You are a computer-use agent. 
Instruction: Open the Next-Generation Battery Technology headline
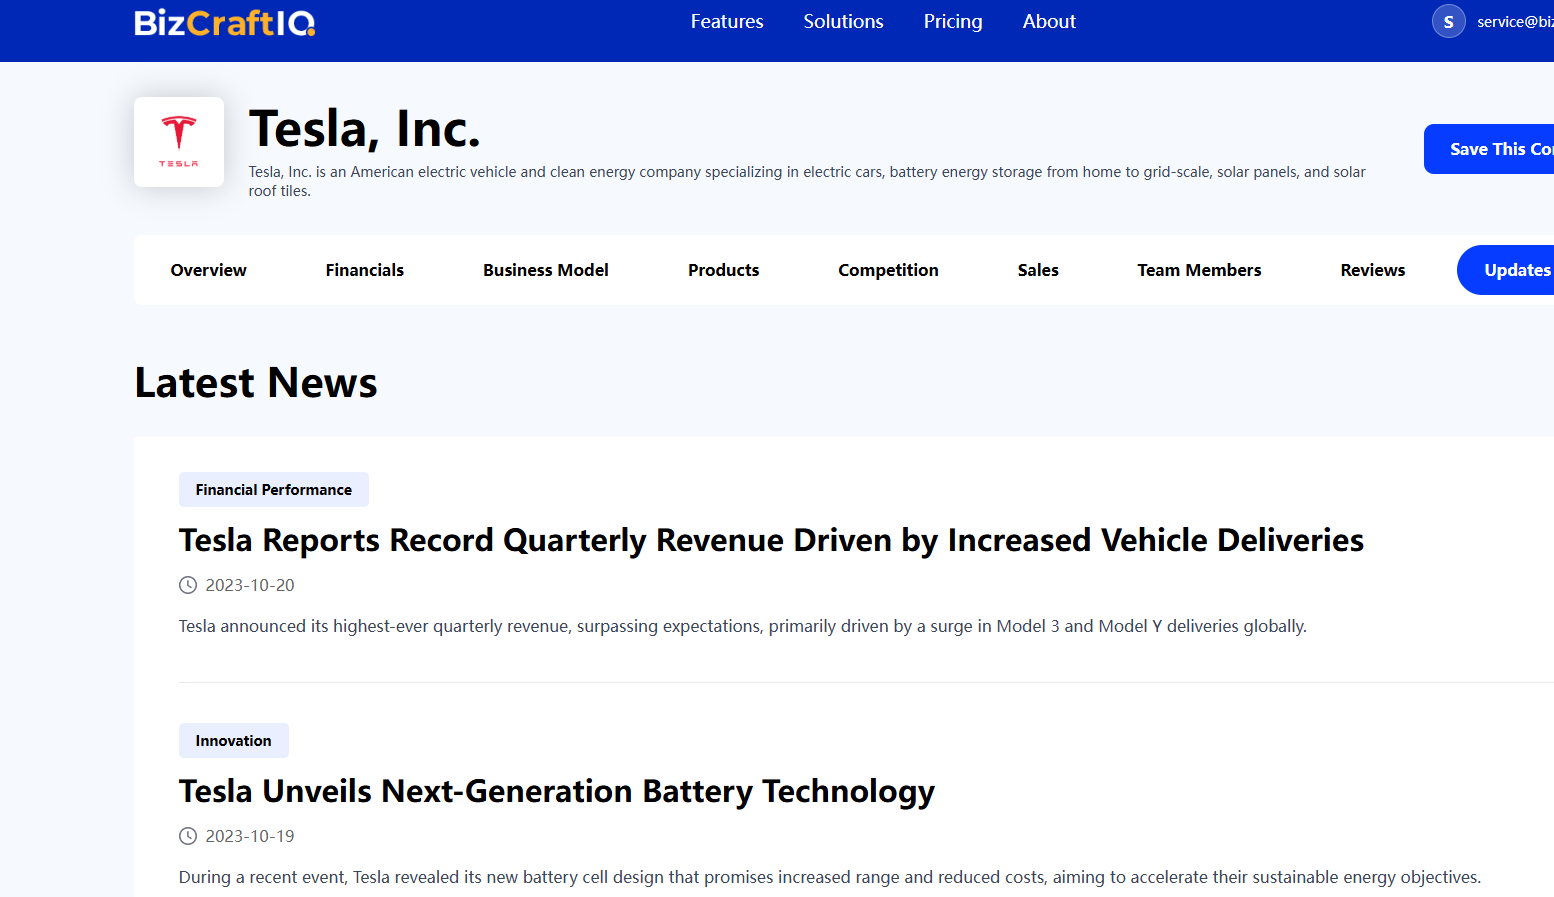[x=557, y=791]
